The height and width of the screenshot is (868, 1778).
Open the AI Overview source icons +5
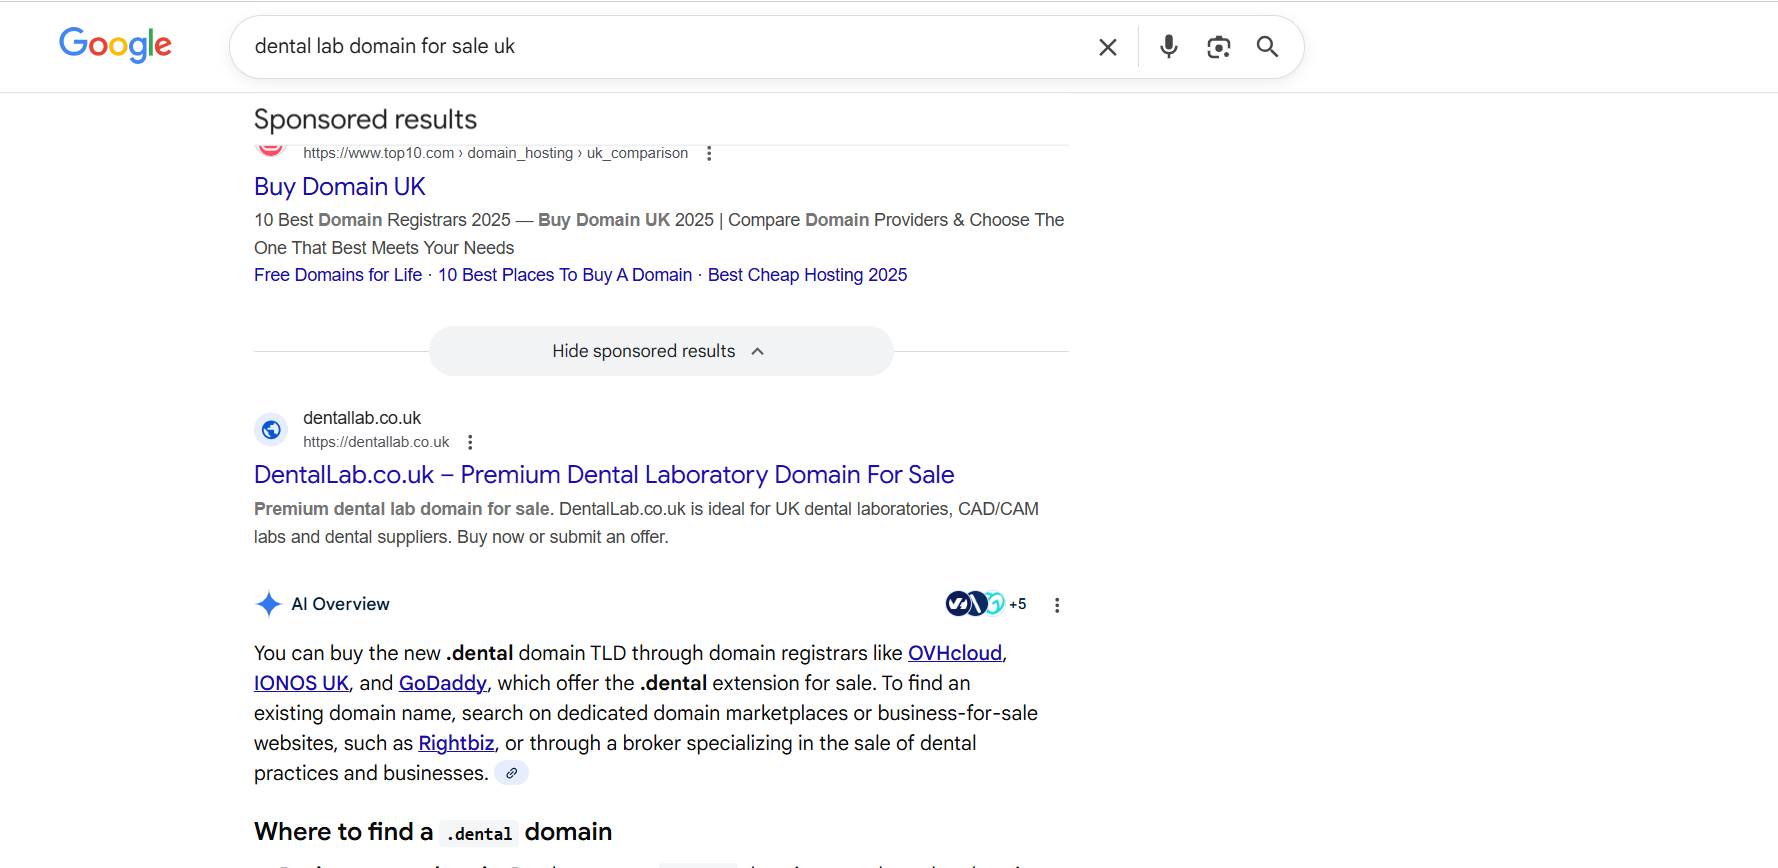pyautogui.click(x=986, y=604)
